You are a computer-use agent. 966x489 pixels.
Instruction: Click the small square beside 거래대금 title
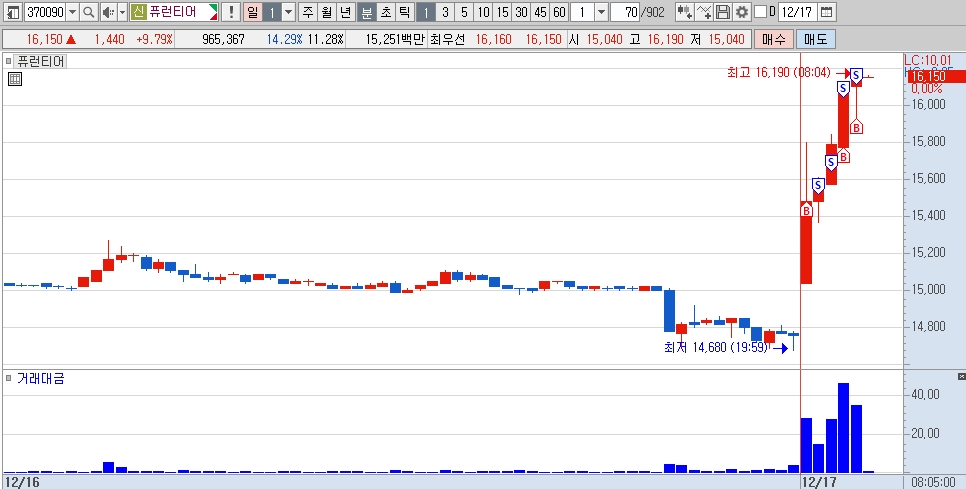9,378
